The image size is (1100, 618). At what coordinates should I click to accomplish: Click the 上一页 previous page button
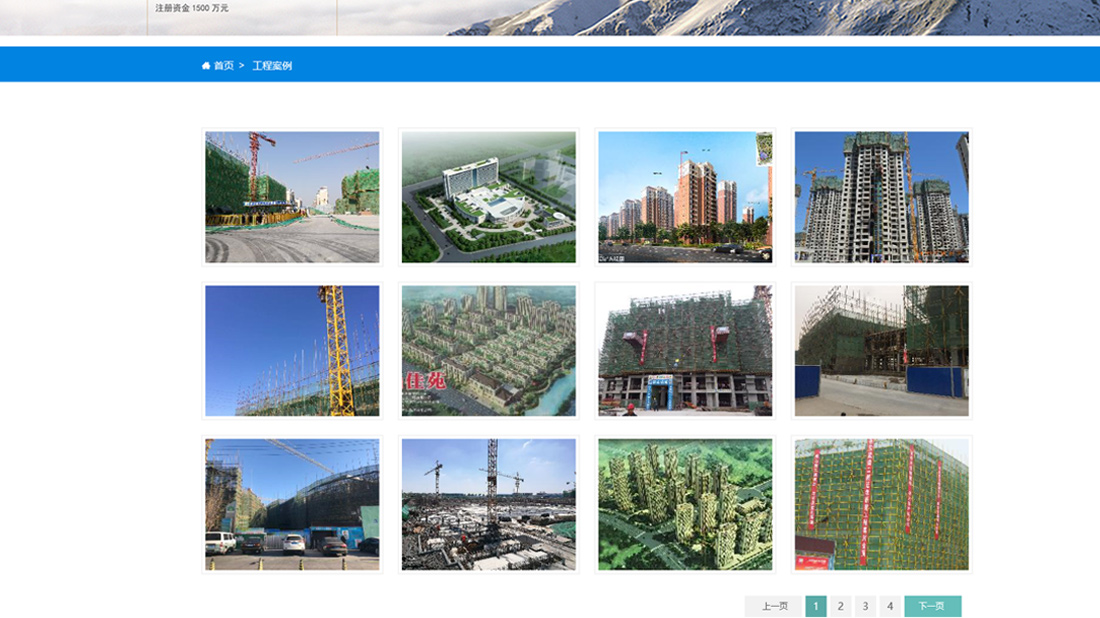[773, 605]
